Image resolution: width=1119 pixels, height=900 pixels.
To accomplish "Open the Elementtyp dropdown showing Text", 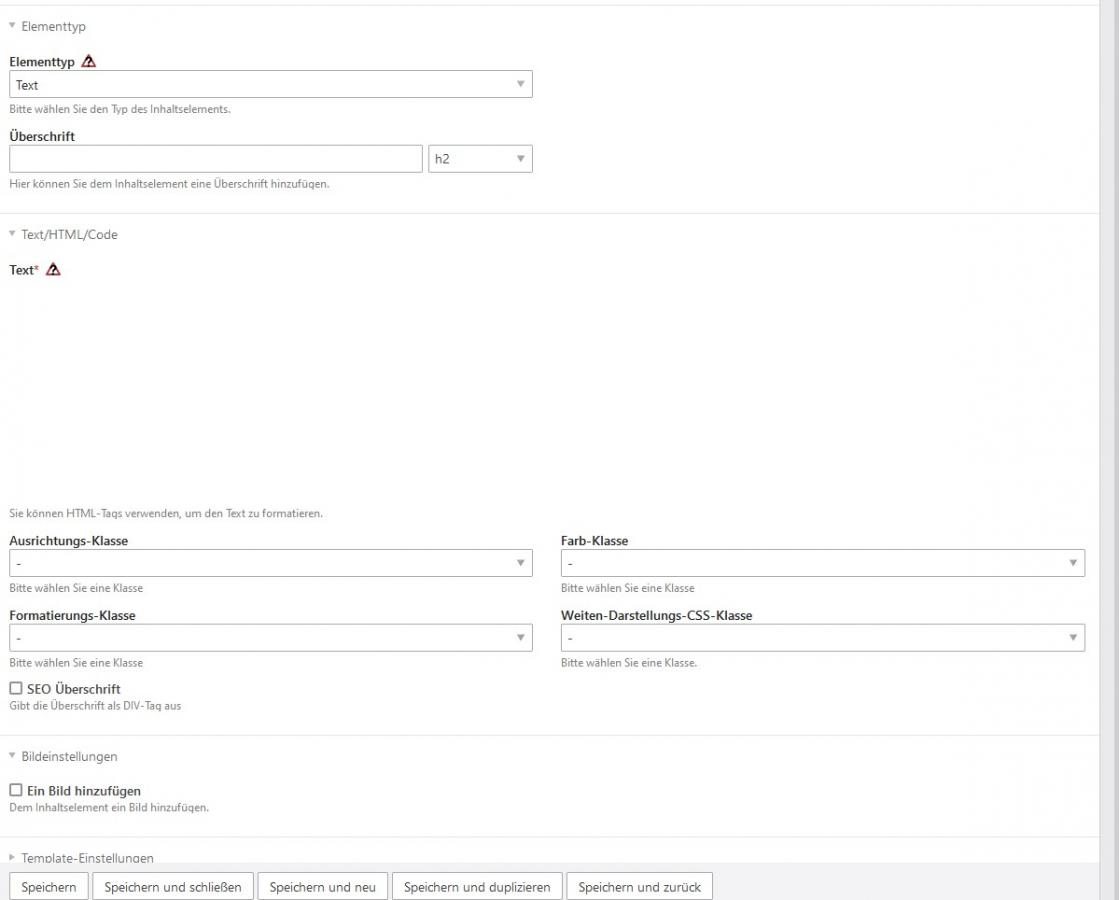I will click(x=270, y=85).
